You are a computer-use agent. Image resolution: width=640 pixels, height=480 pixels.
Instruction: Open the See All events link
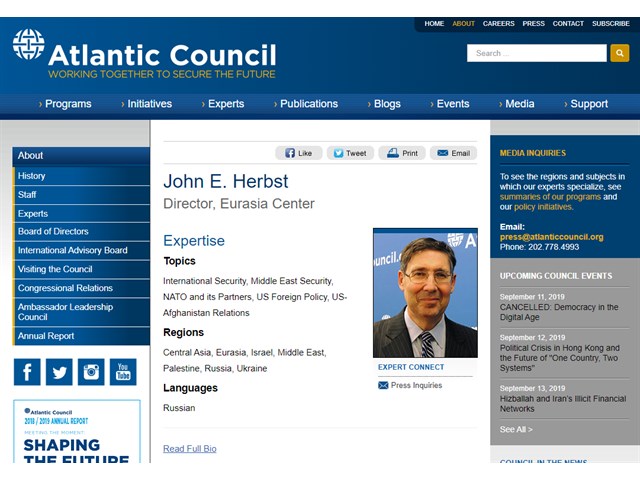pyautogui.click(x=516, y=429)
